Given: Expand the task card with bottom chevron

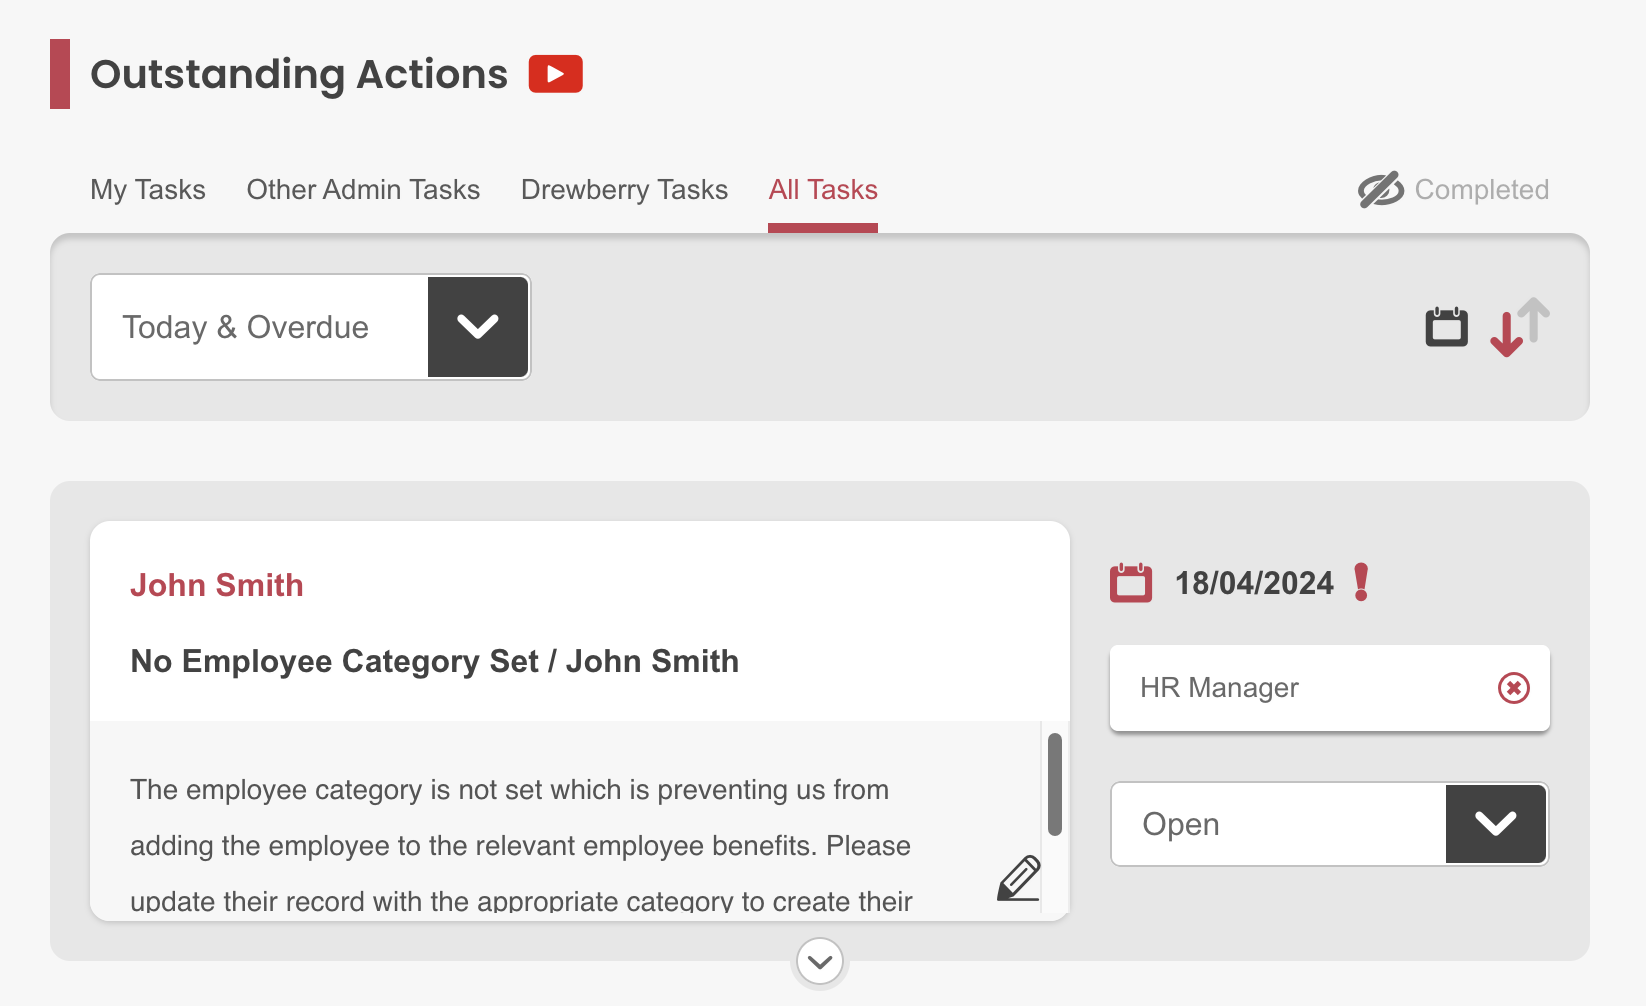Looking at the screenshot, I should coord(820,962).
